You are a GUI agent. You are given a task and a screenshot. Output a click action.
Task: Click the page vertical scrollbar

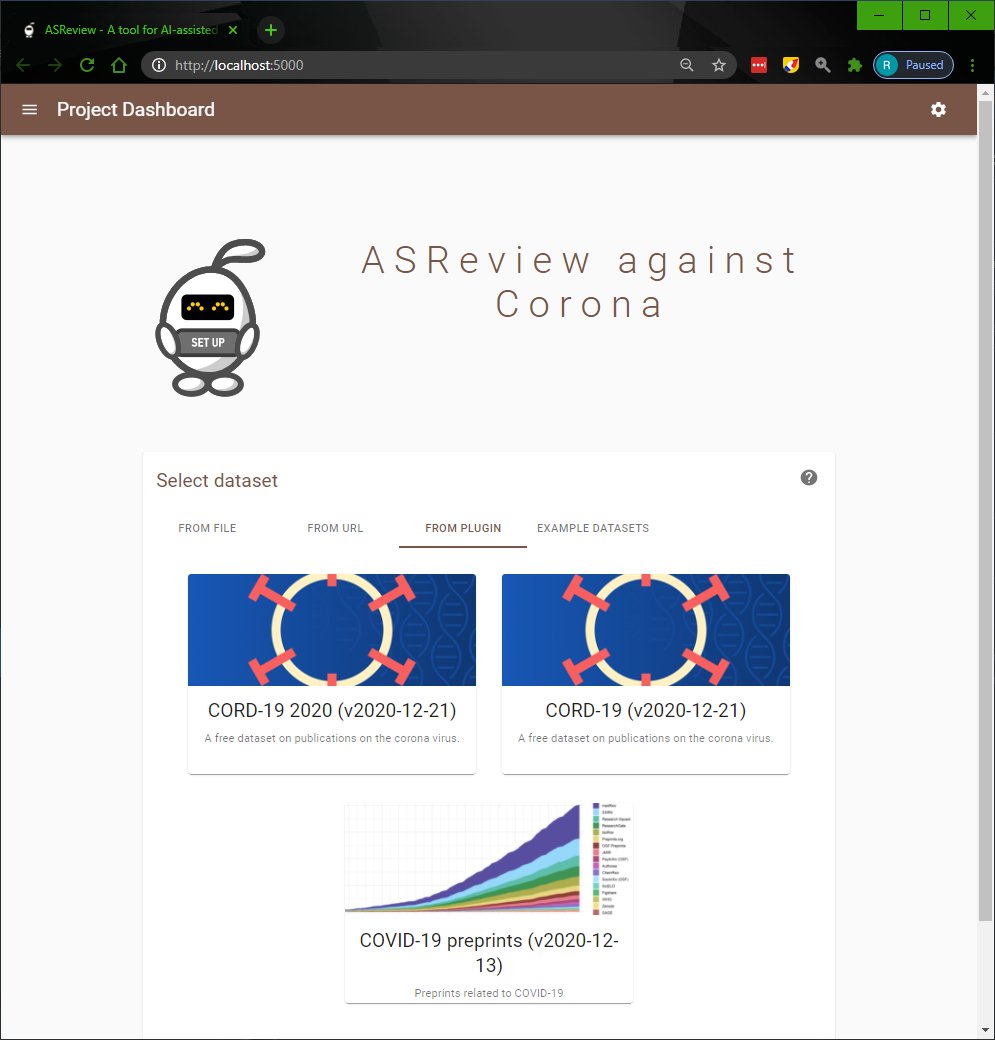(986, 511)
